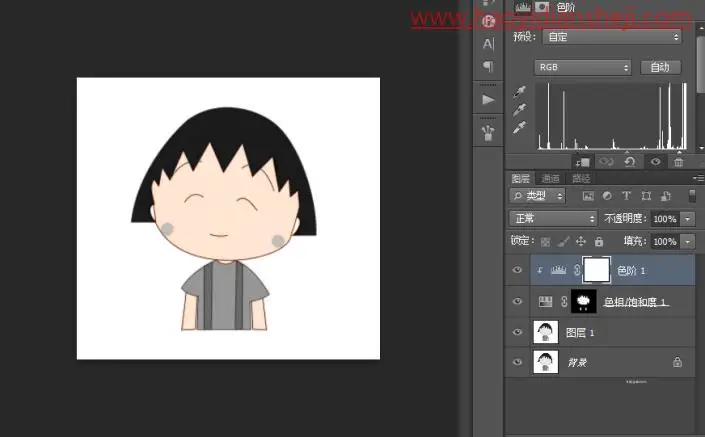Filter layers by shape layers
This screenshot has height=437, width=705.
646,196
